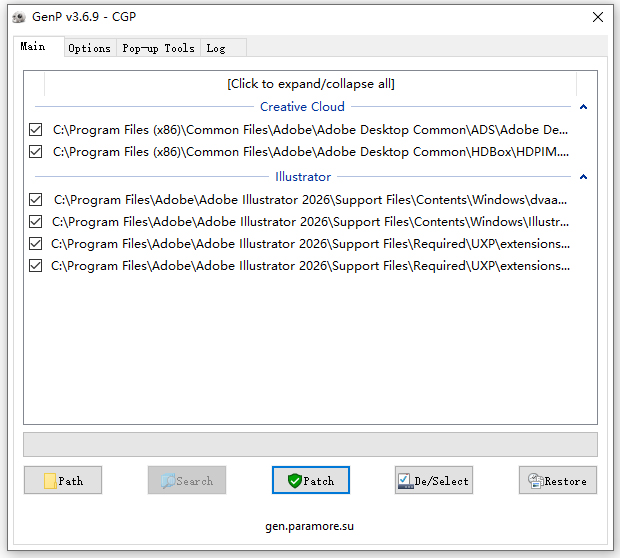Close the GenP window
Screen dimensions: 620x558
click(x=598, y=17)
